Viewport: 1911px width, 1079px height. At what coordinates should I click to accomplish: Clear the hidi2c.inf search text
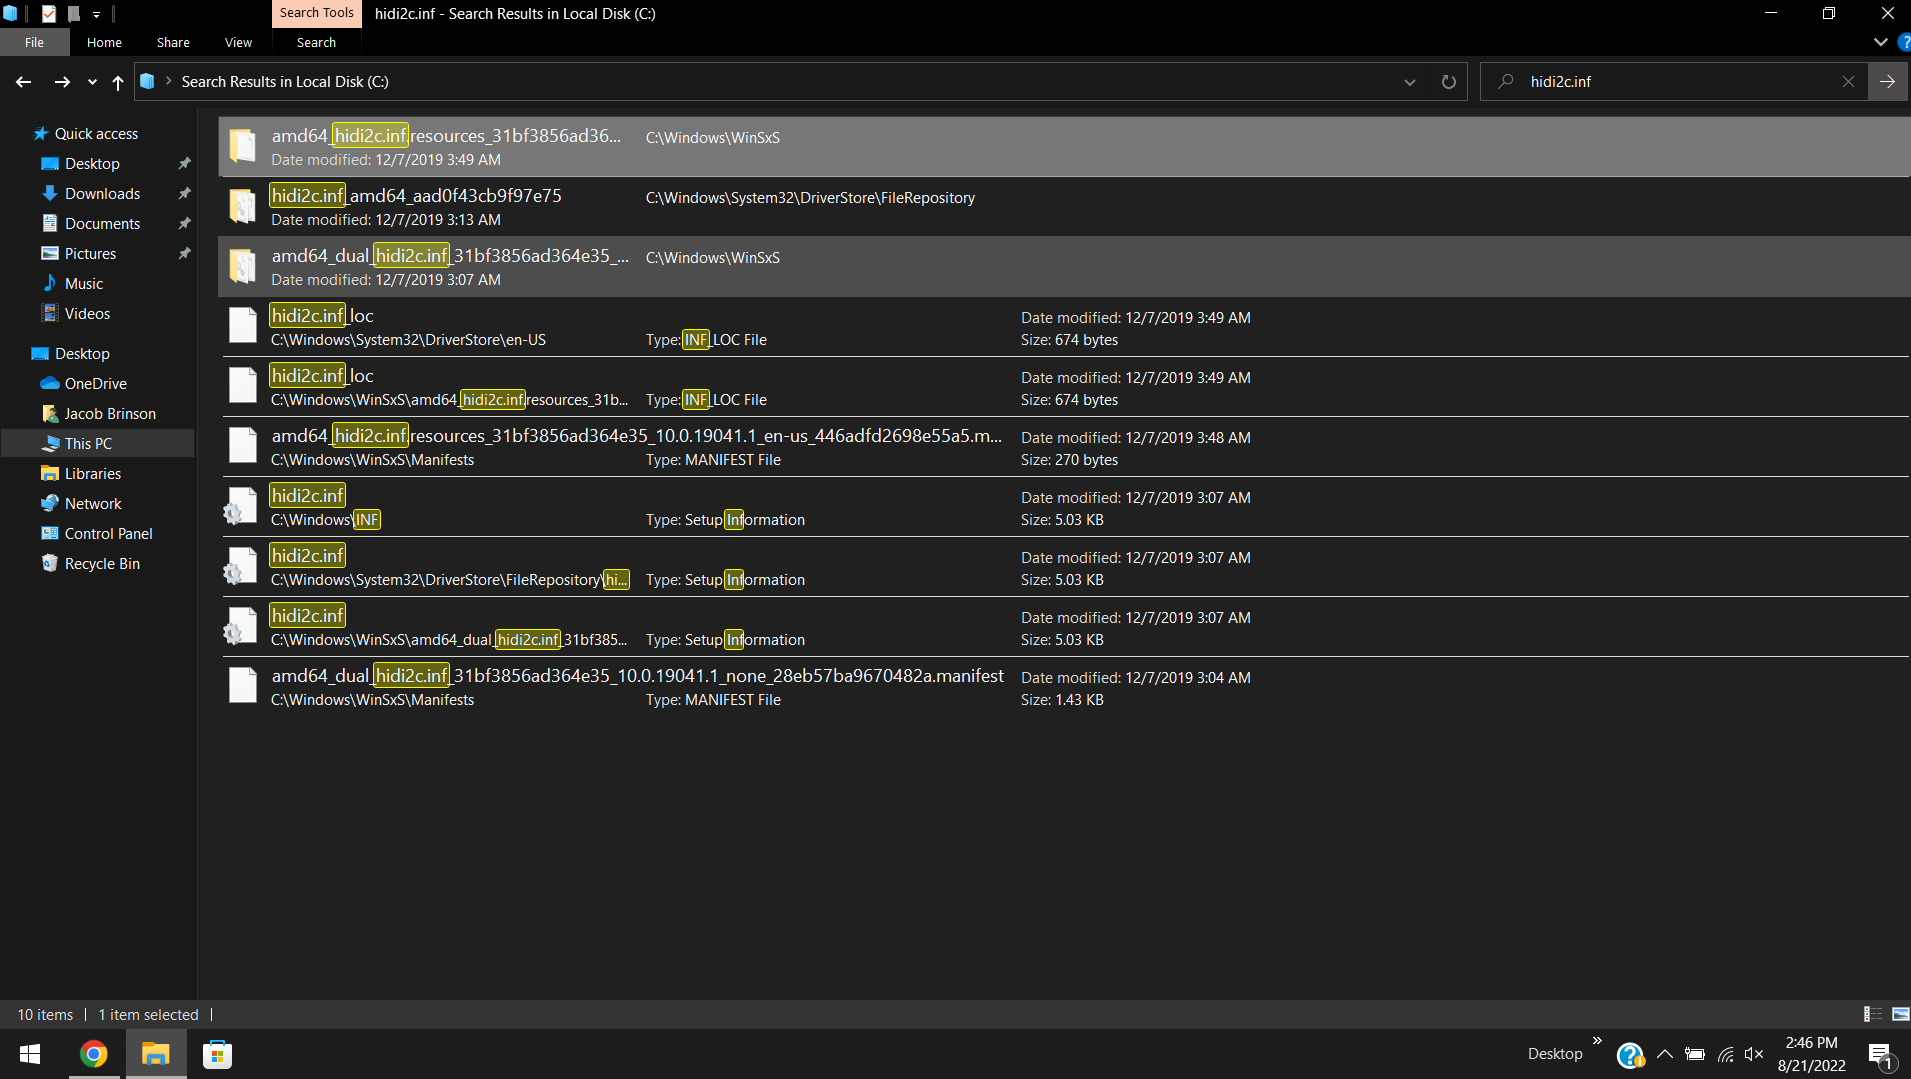pyautogui.click(x=1848, y=82)
